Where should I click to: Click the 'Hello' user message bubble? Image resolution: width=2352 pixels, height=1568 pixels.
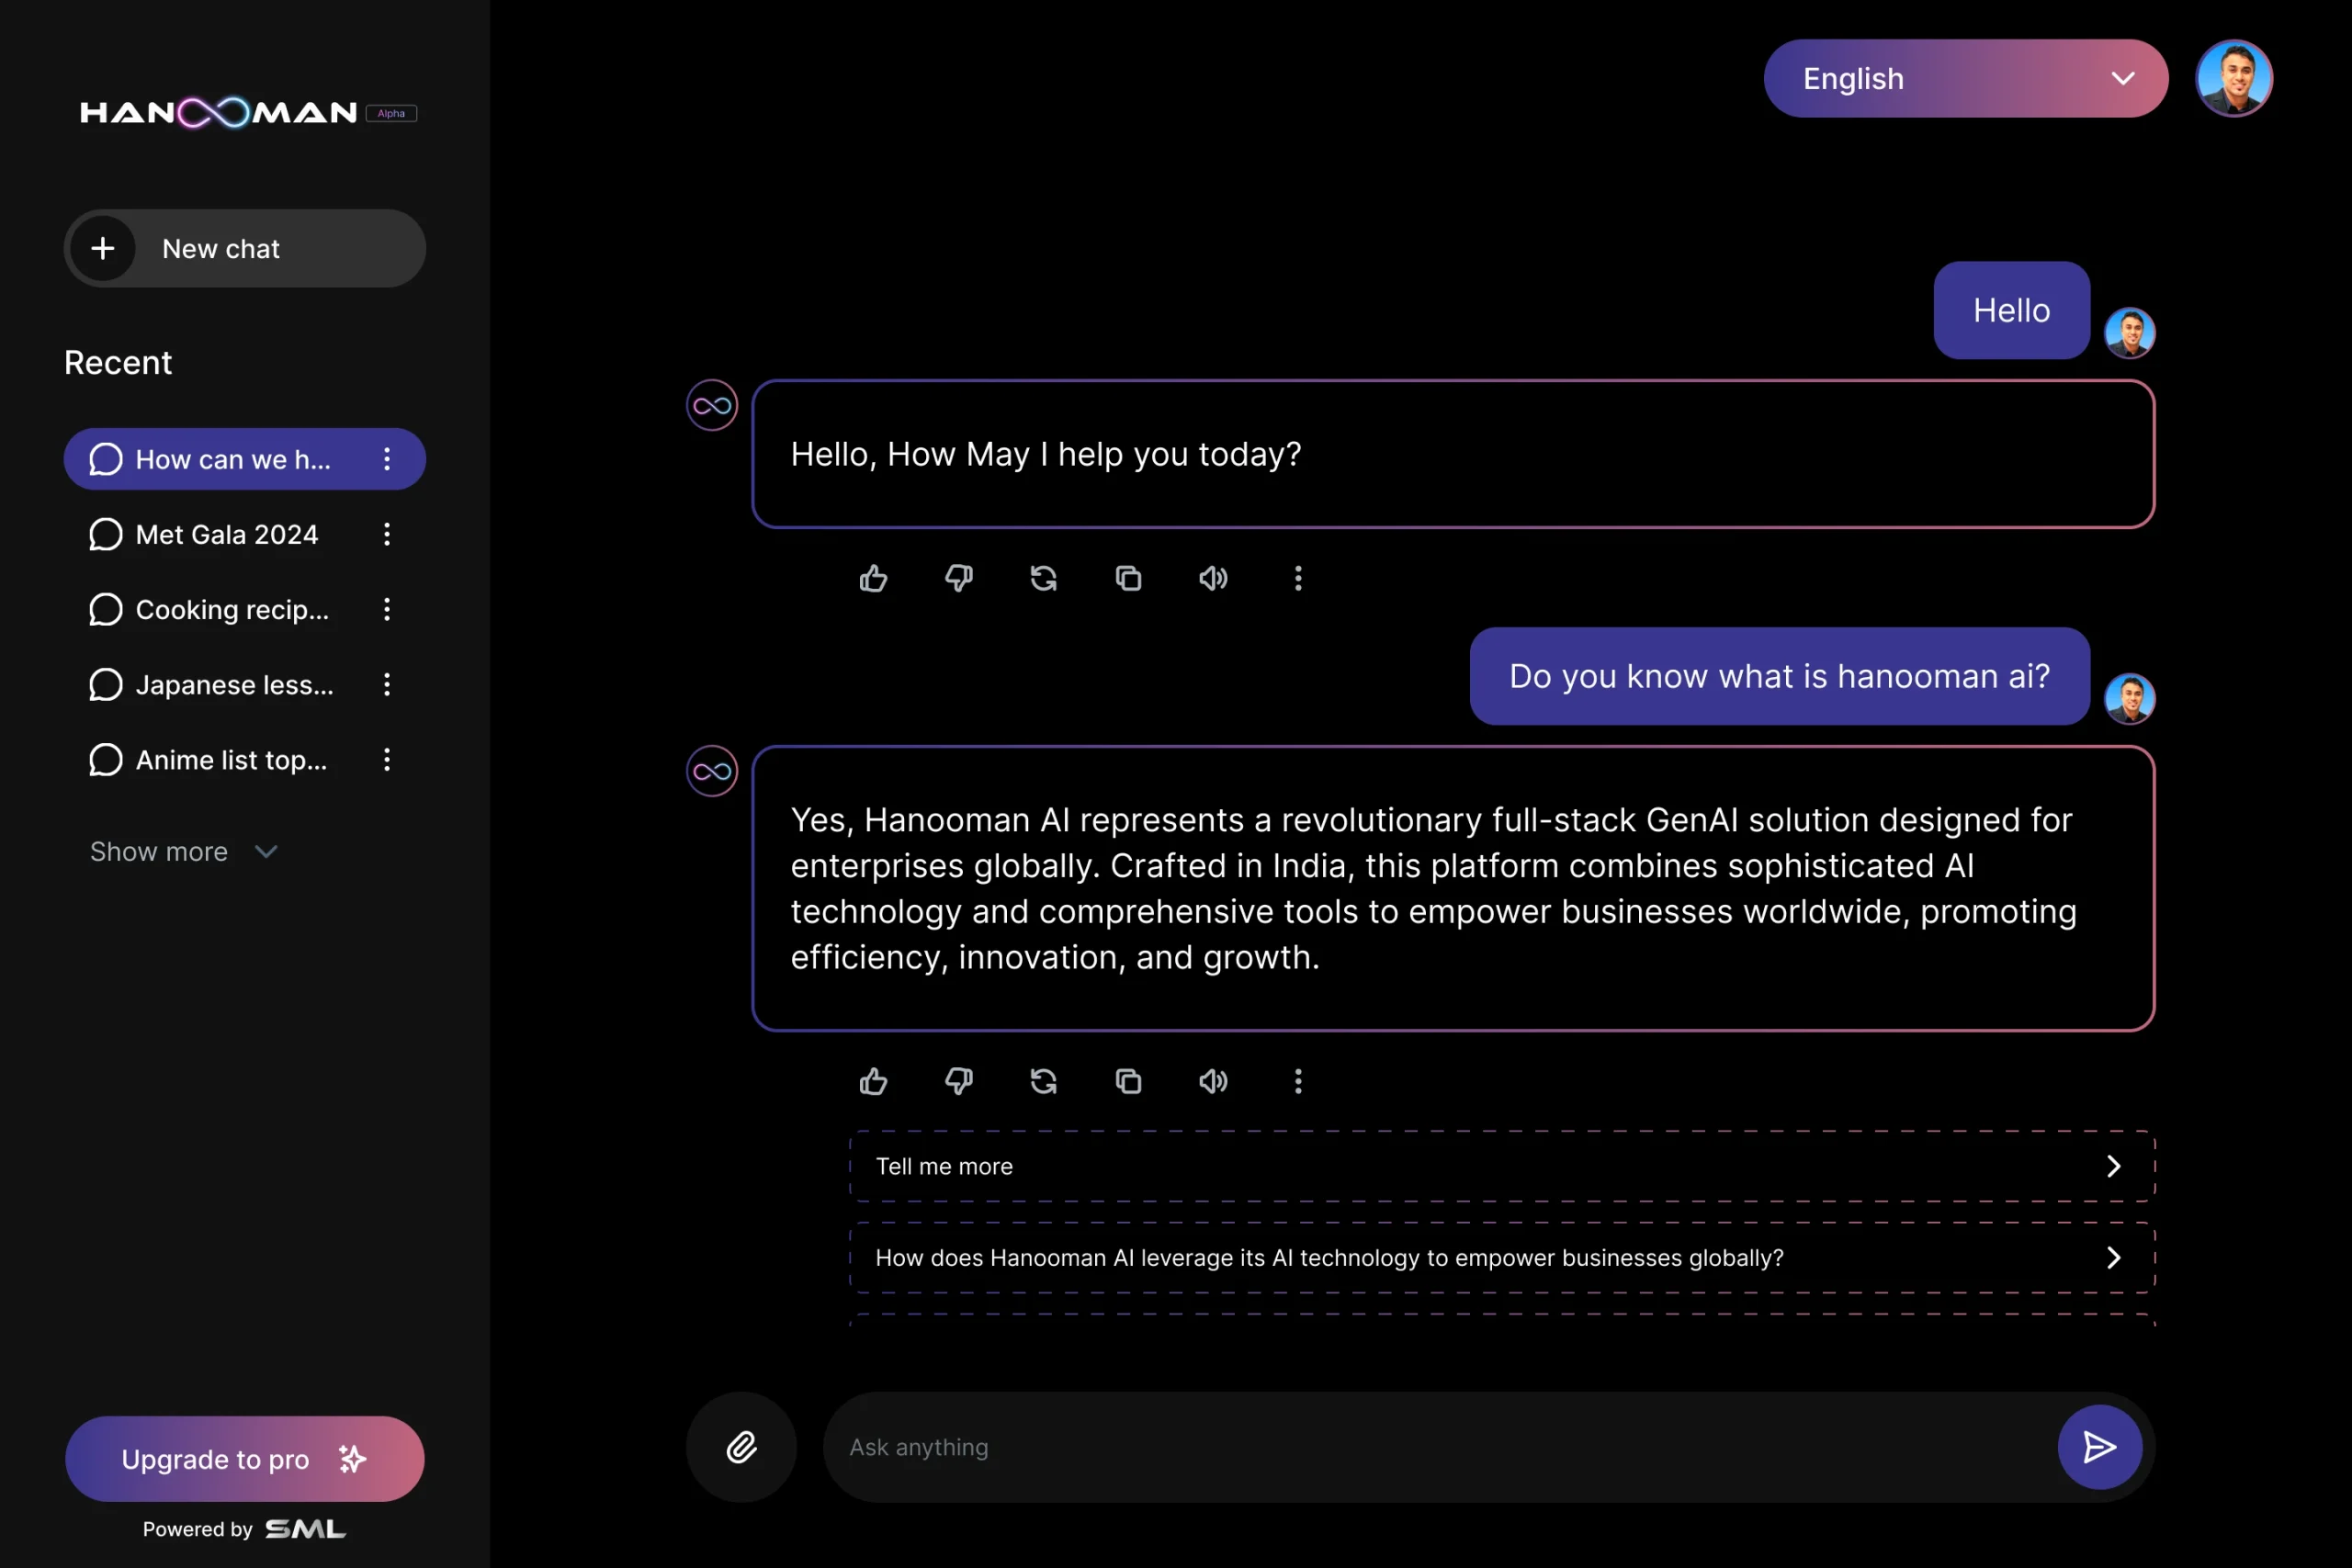coord(2011,310)
